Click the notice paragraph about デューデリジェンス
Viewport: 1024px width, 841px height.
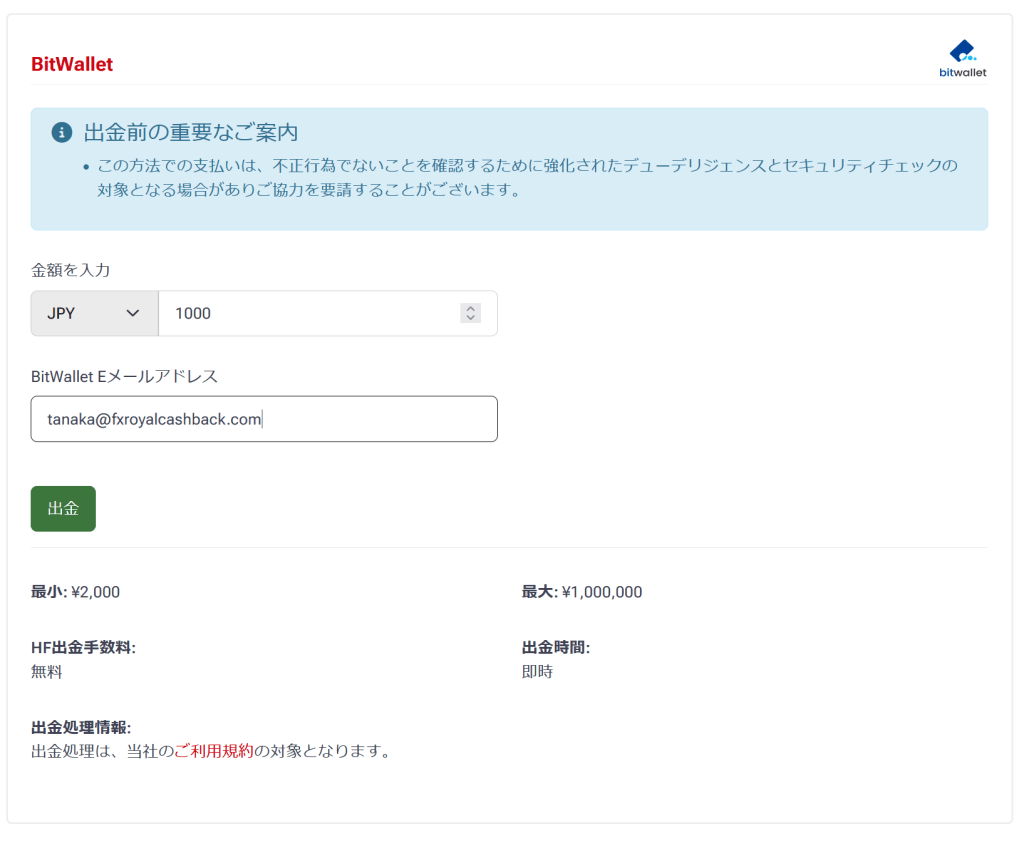pyautogui.click(x=527, y=178)
